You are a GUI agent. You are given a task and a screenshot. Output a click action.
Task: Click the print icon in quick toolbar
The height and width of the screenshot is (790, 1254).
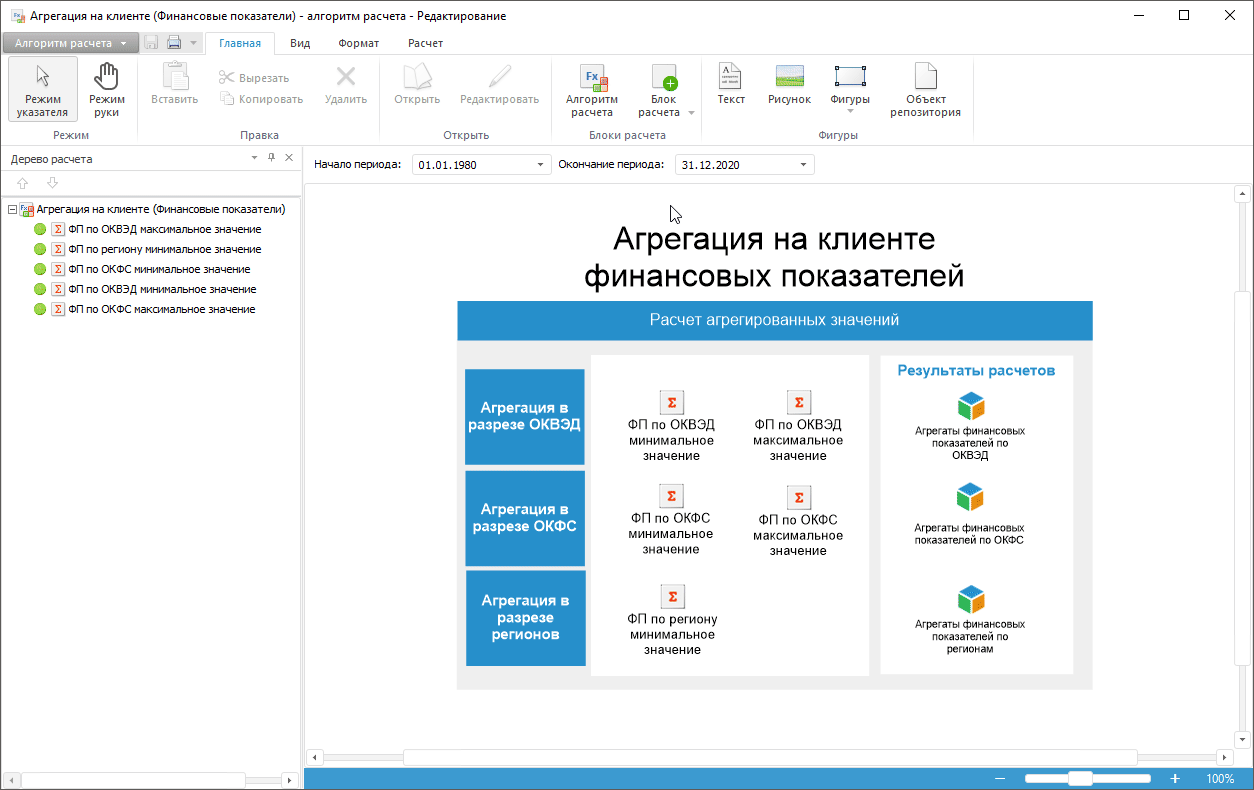click(174, 43)
